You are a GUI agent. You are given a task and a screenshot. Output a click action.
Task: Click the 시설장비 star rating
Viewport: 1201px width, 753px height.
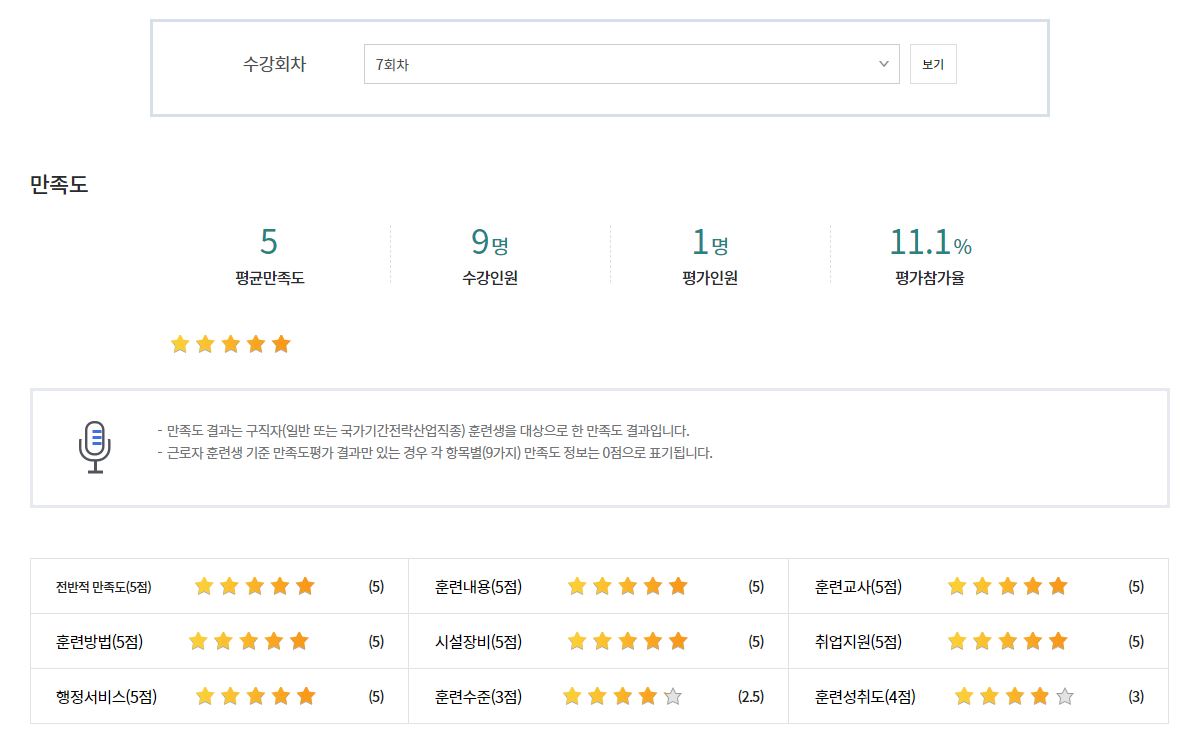627,641
